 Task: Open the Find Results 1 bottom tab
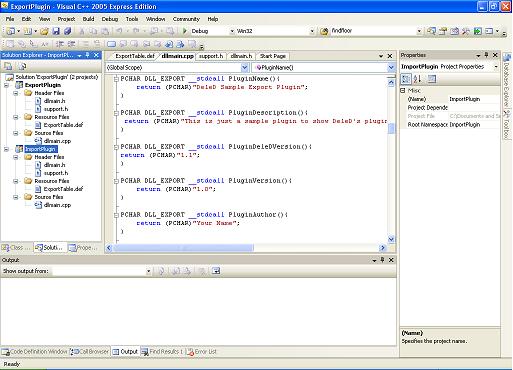coord(162,351)
